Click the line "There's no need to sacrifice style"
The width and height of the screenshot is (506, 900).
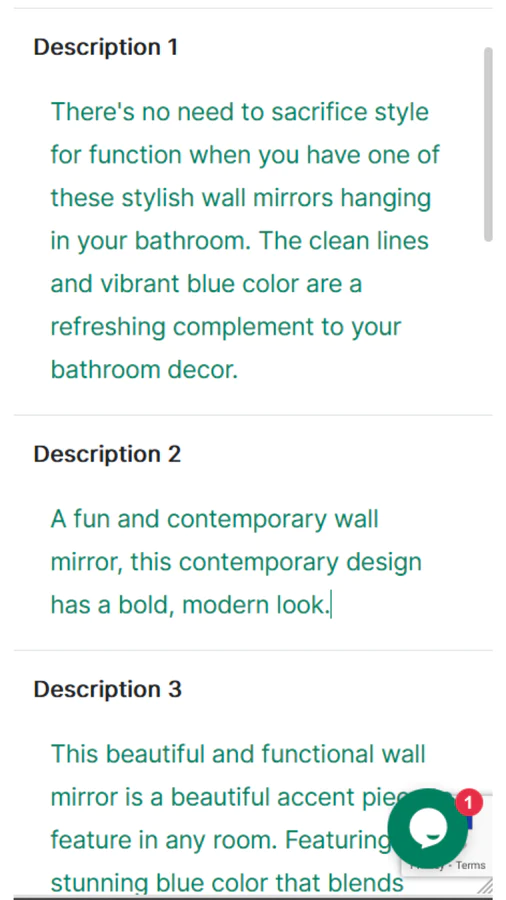[x=240, y=111]
